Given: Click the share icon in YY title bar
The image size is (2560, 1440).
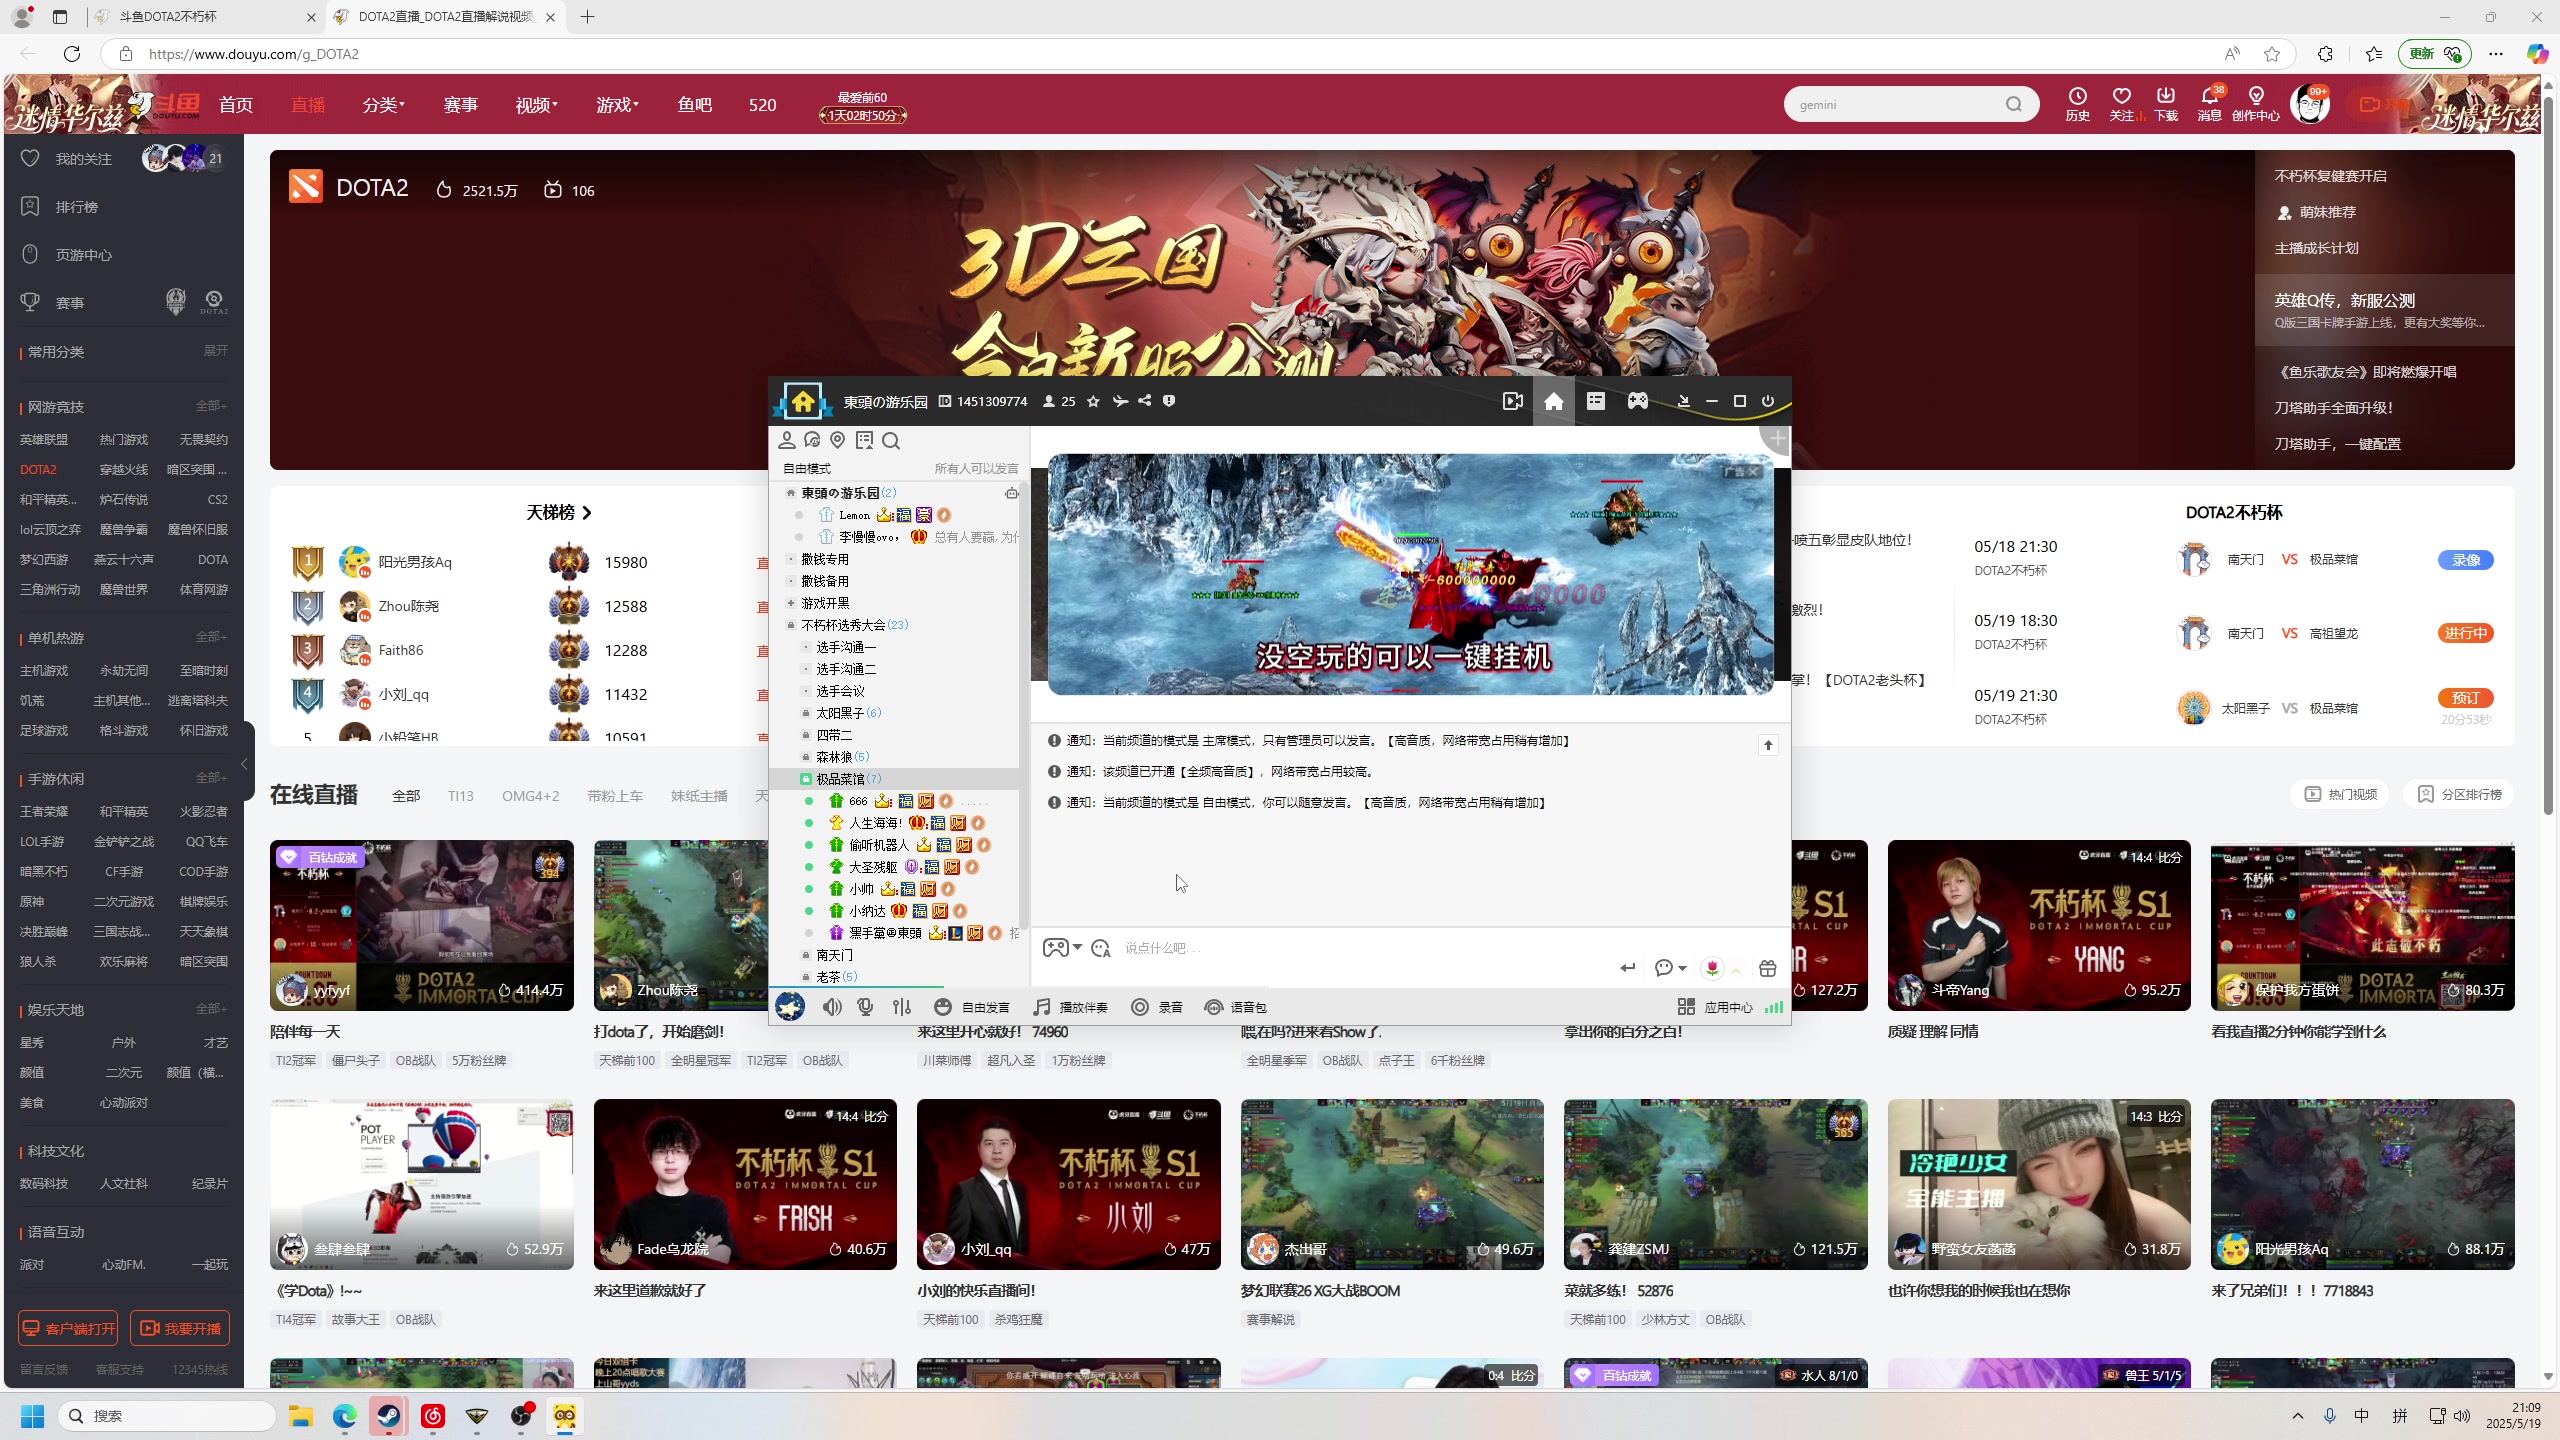Looking at the screenshot, I should (1144, 401).
